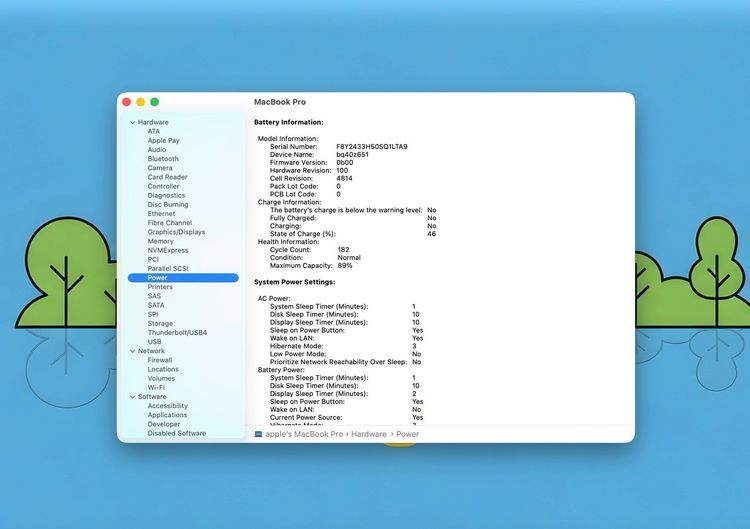750x529 pixels.
Task: Collapse the Network section disclosure arrow
Action: point(132,351)
